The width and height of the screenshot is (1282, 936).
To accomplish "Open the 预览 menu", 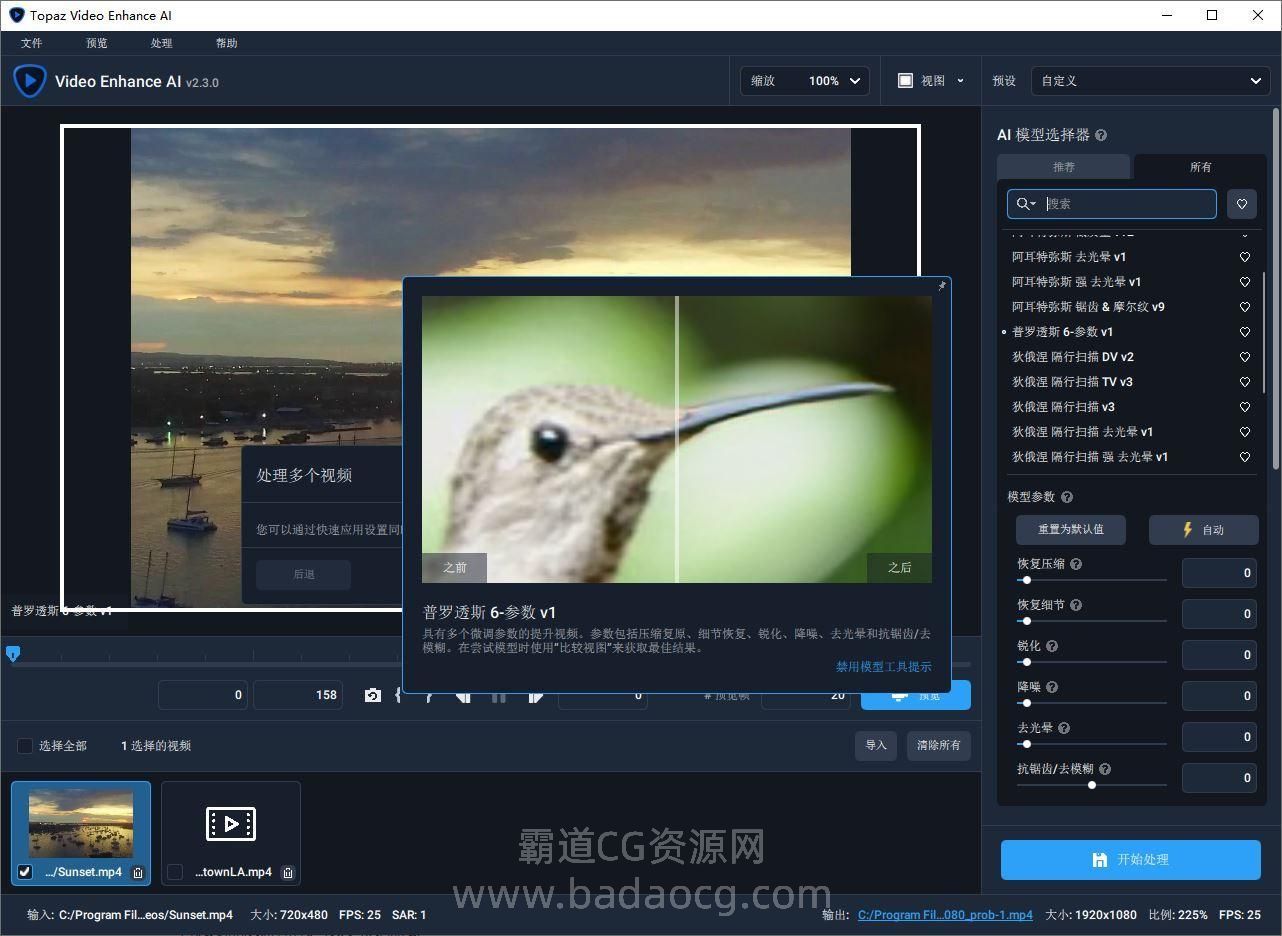I will click(x=97, y=43).
